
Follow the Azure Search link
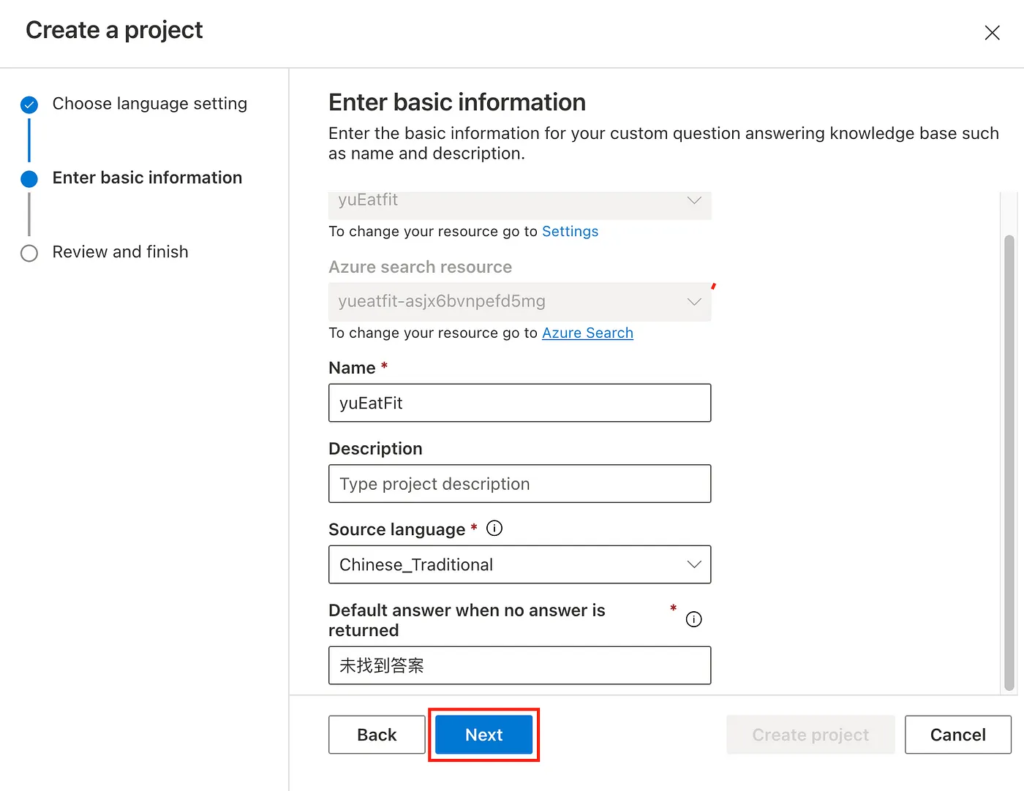tap(587, 333)
